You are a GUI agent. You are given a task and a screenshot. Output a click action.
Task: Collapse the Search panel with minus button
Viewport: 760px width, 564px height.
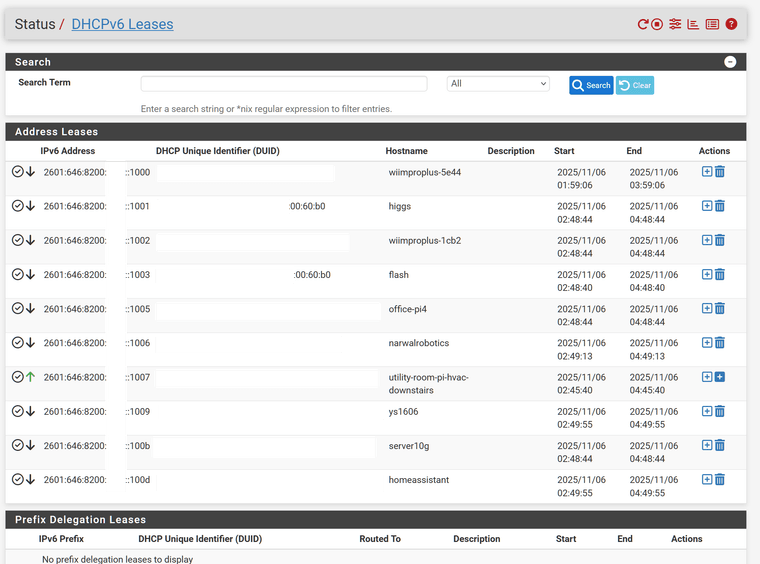730,62
